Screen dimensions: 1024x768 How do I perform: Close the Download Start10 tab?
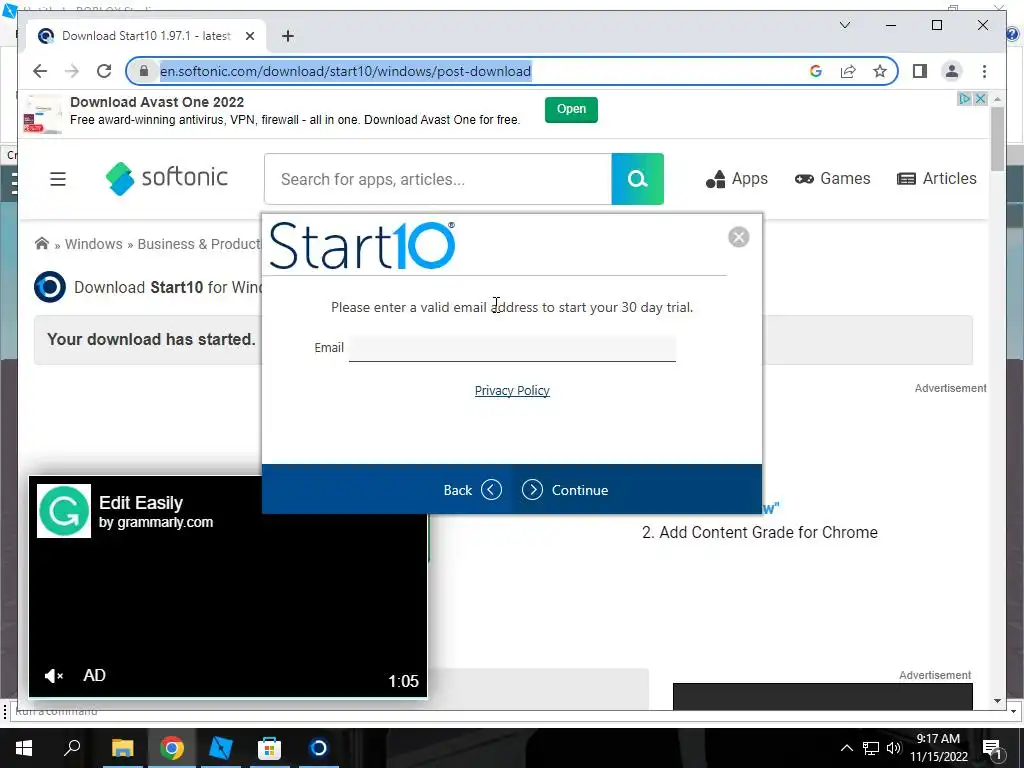[x=249, y=36]
